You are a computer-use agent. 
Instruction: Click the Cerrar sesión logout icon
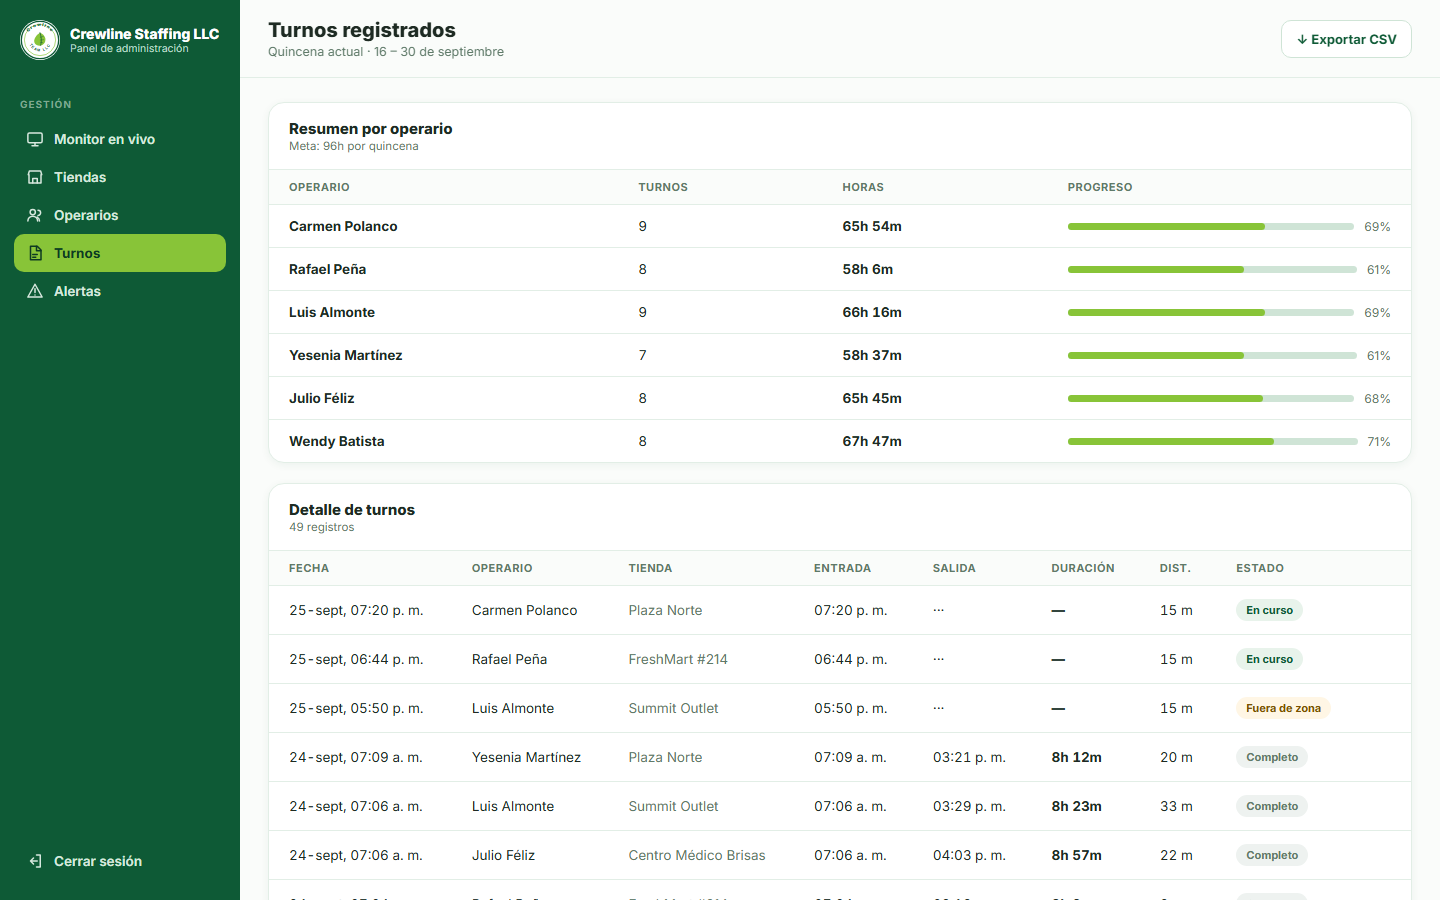pyautogui.click(x=35, y=861)
